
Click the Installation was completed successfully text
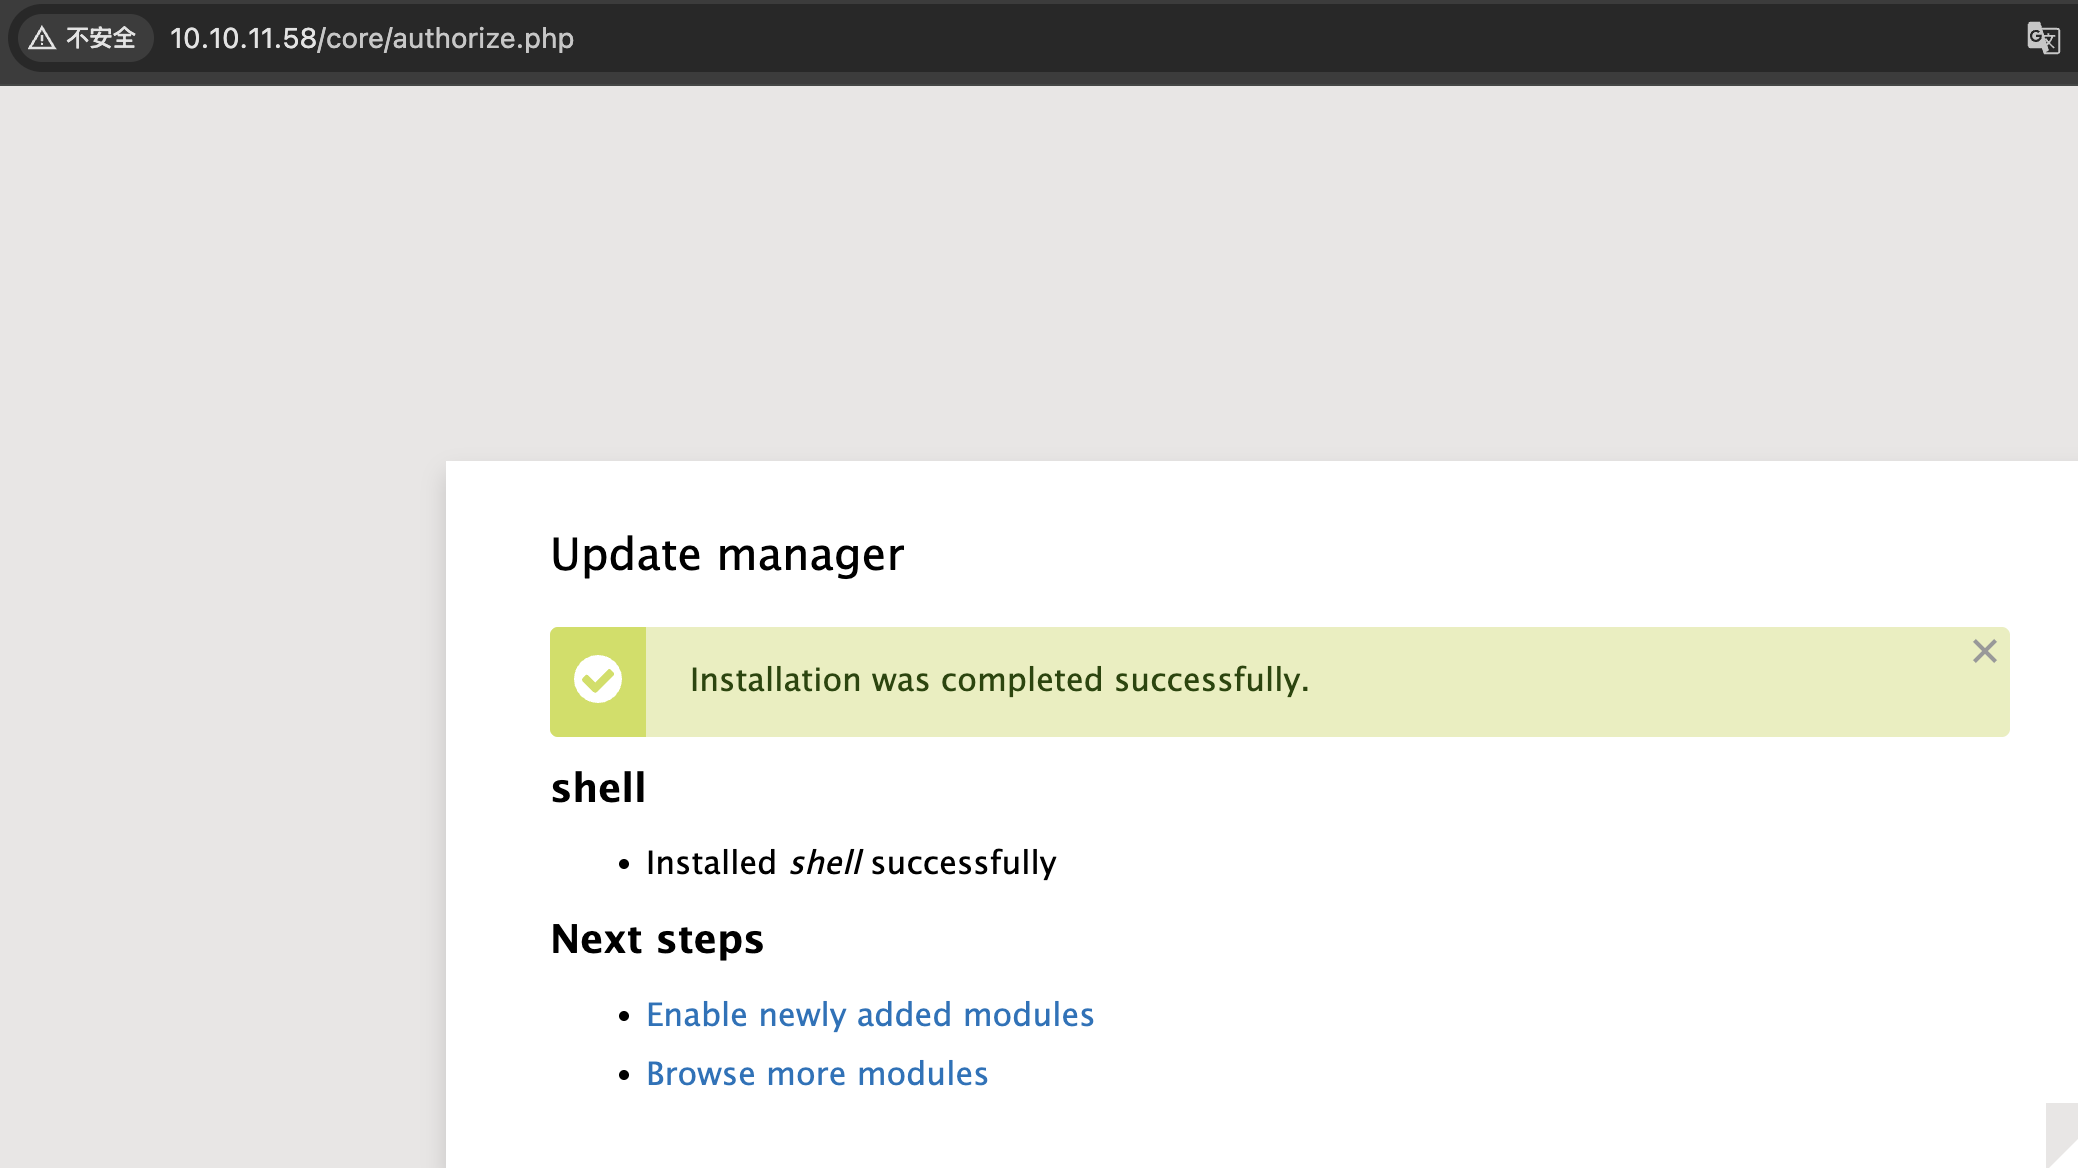(x=998, y=680)
